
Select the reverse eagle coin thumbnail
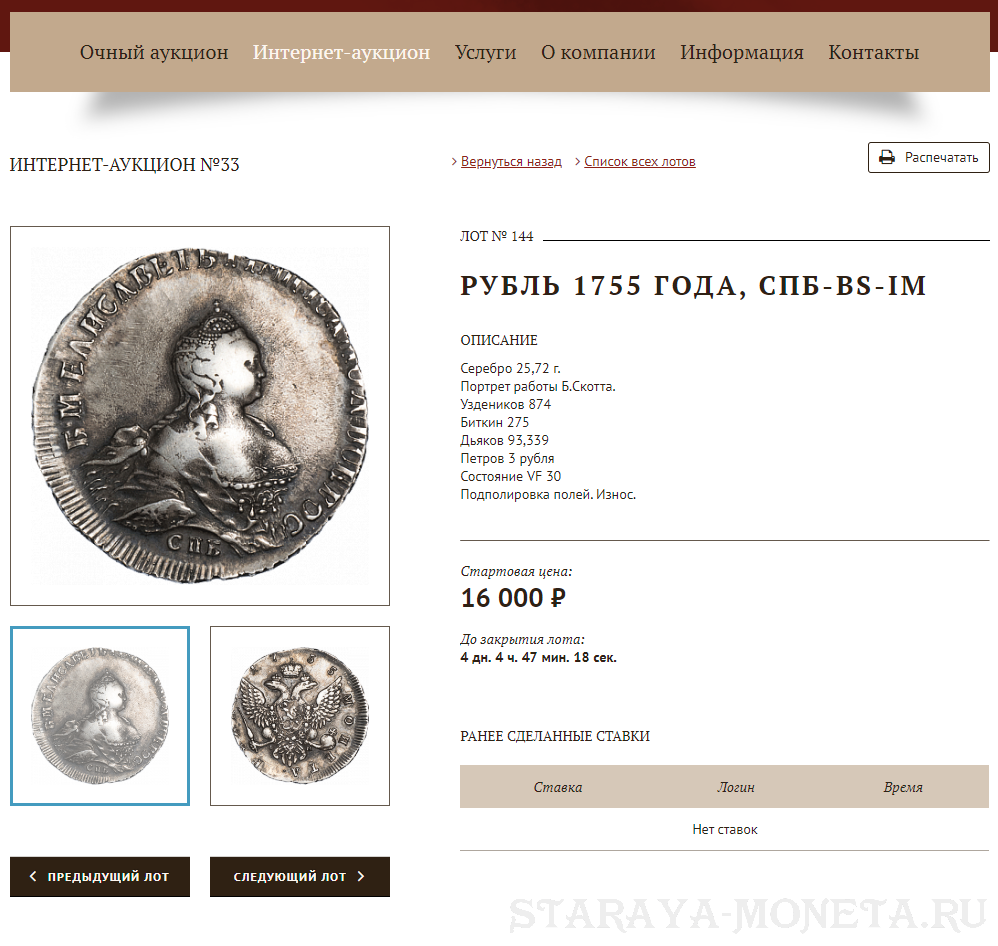[300, 716]
